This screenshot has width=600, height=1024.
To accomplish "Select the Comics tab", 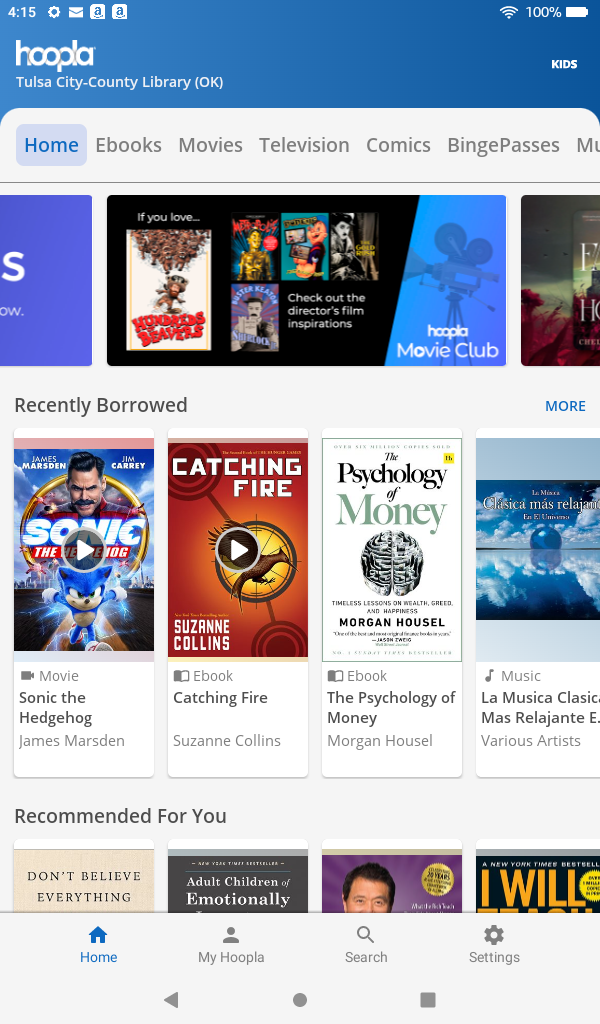I will (398, 145).
